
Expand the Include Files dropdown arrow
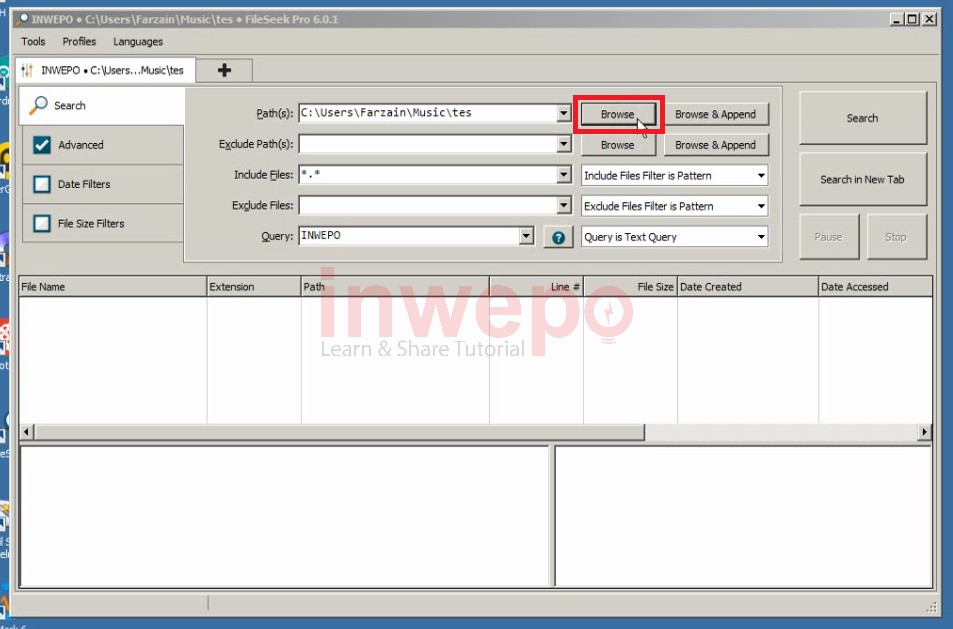tap(564, 175)
